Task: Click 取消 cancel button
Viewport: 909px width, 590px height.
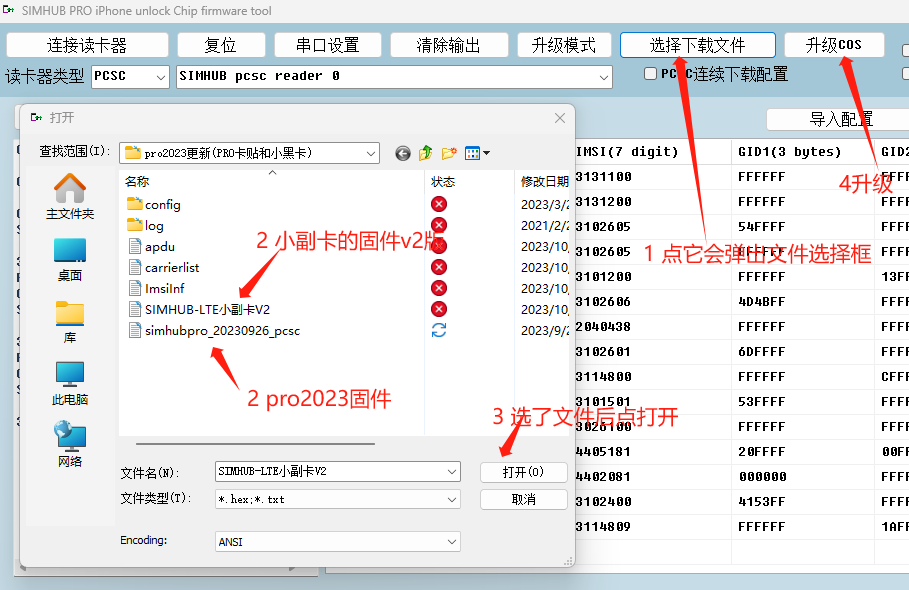Action: [x=523, y=500]
